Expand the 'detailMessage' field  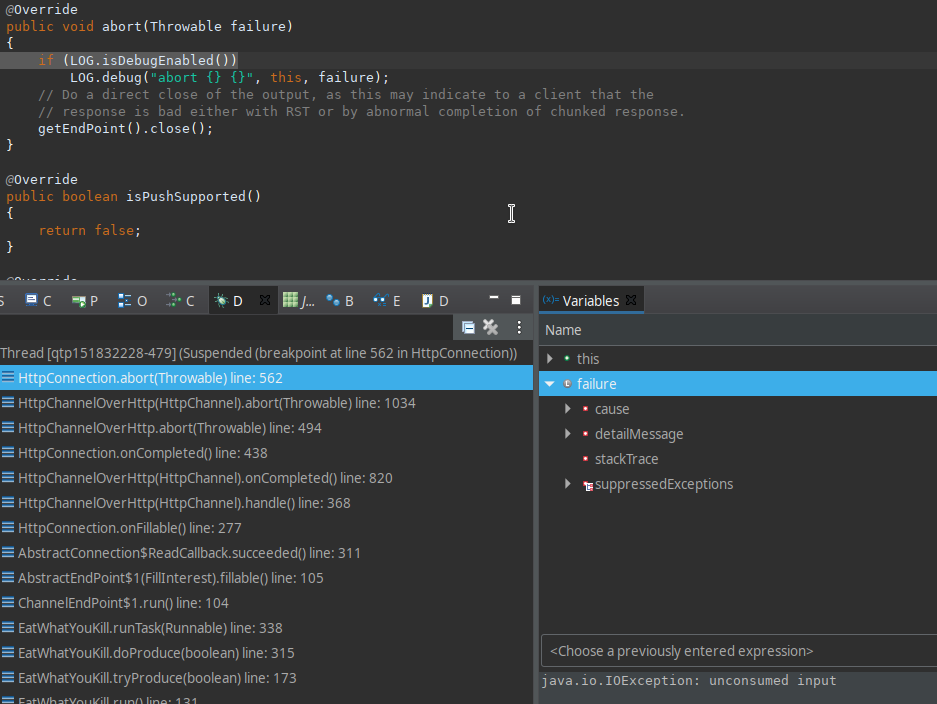click(568, 434)
